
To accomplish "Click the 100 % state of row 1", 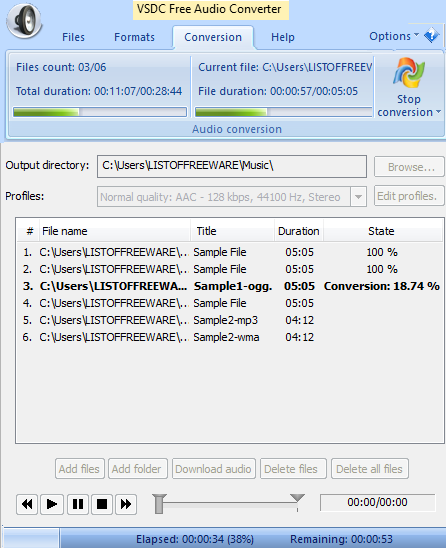I will (382, 252).
